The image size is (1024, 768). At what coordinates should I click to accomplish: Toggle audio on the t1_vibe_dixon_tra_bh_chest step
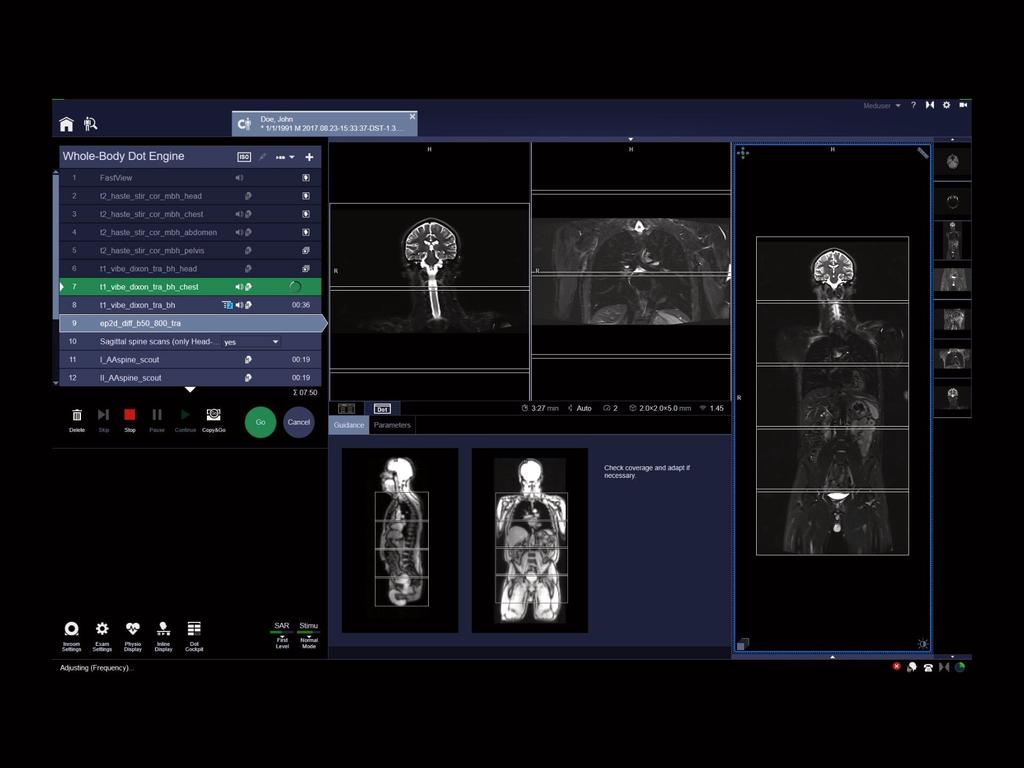click(x=238, y=287)
